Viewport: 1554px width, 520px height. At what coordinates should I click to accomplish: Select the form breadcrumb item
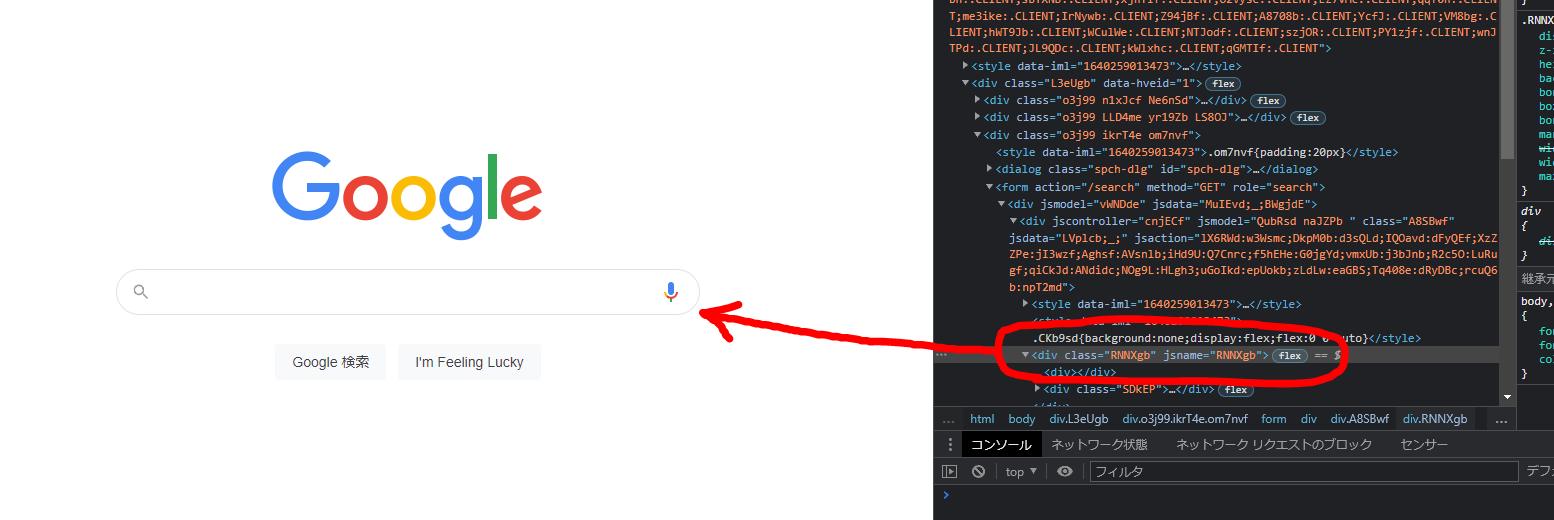pyautogui.click(x=1274, y=420)
